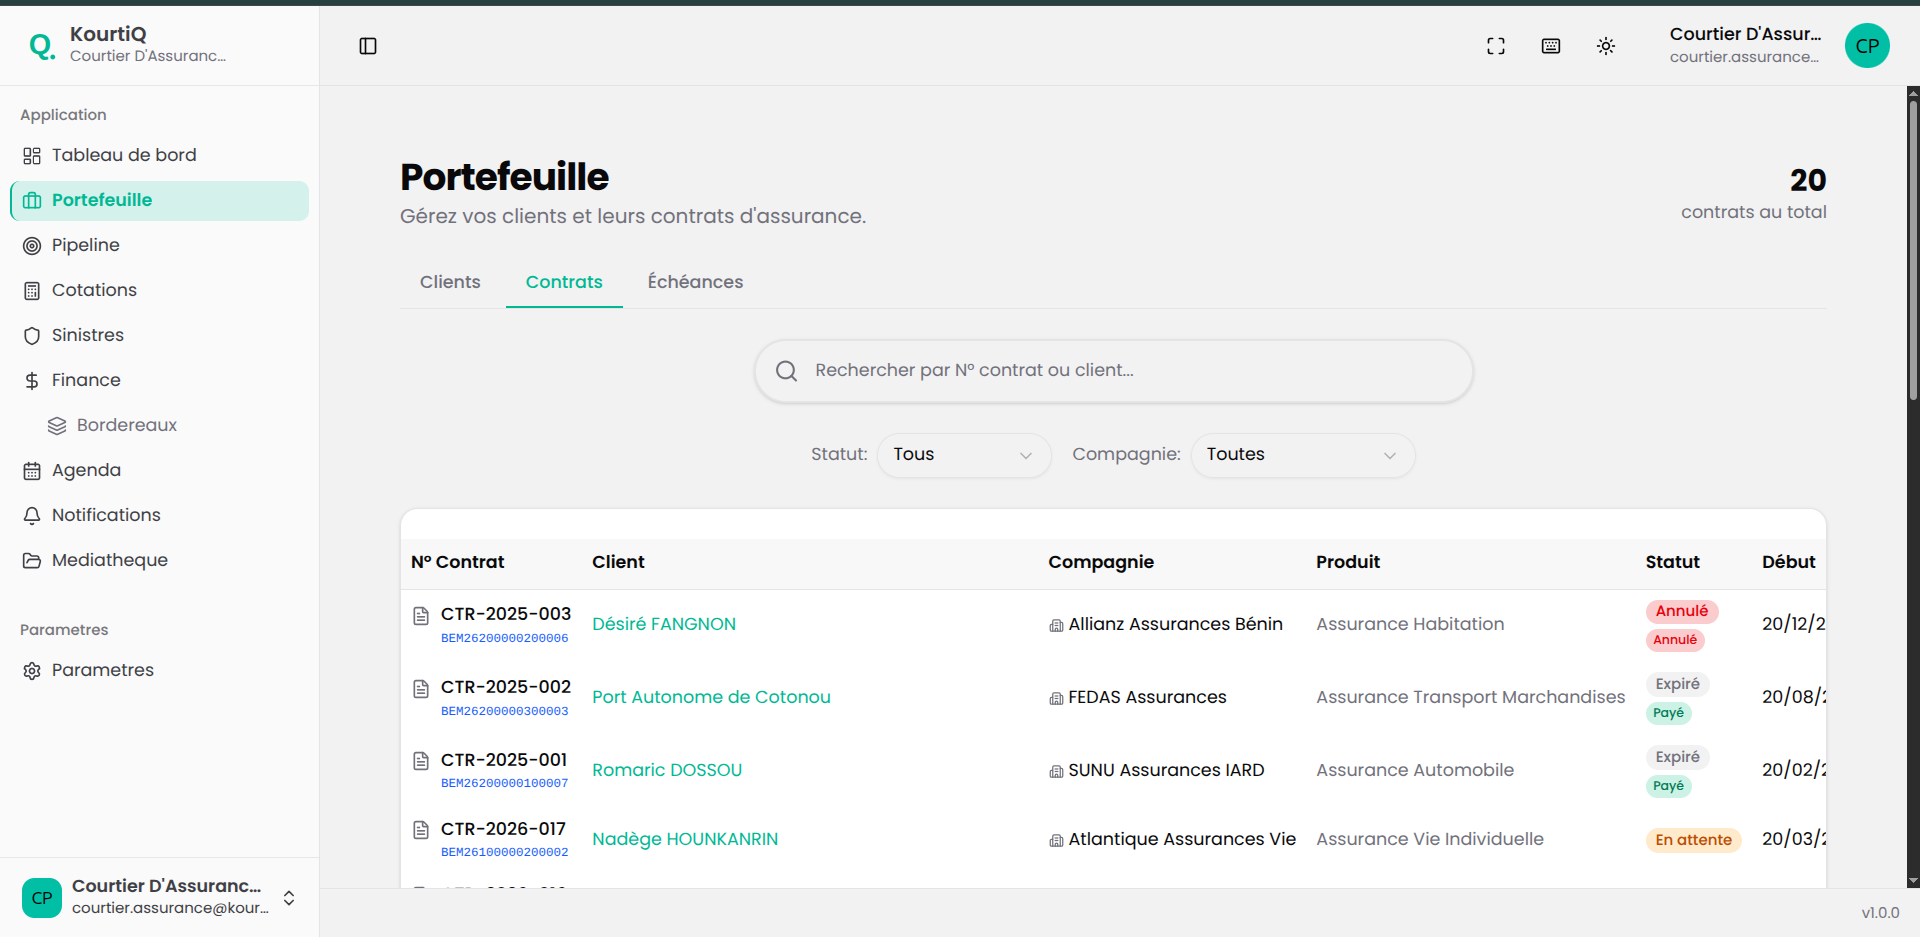Open the Pipeline section

tap(85, 245)
